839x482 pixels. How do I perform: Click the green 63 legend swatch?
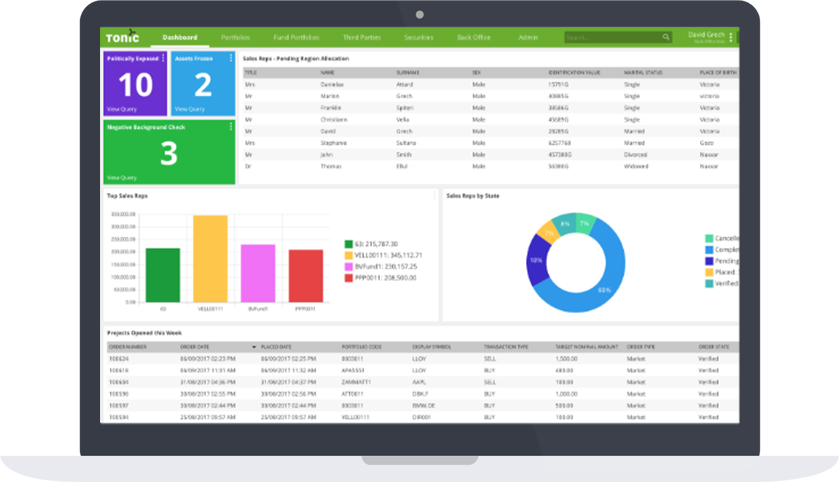(x=347, y=244)
